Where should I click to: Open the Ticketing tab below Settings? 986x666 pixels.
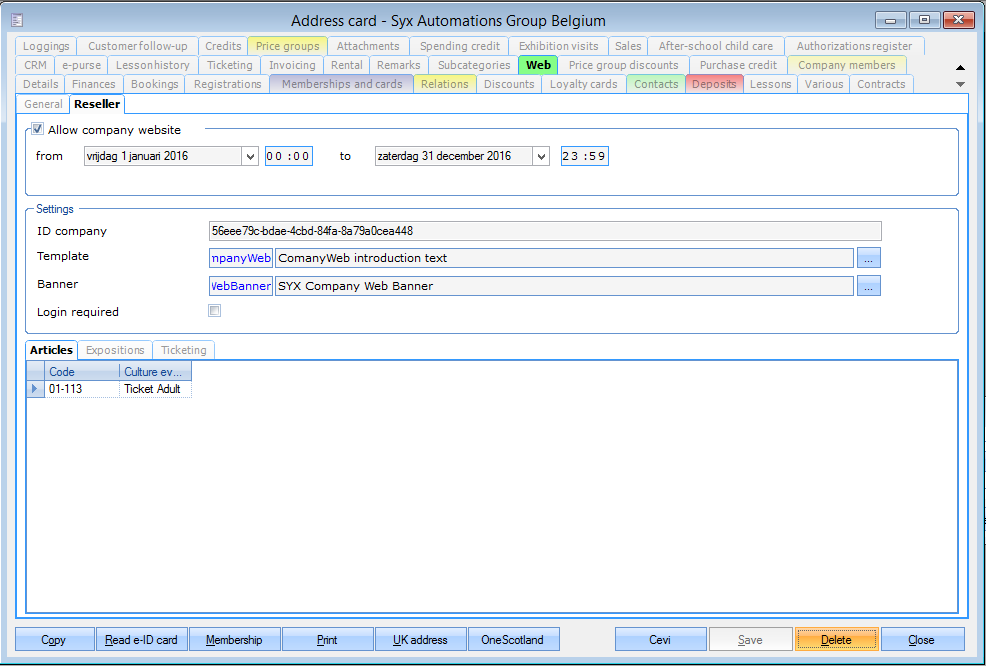184,350
